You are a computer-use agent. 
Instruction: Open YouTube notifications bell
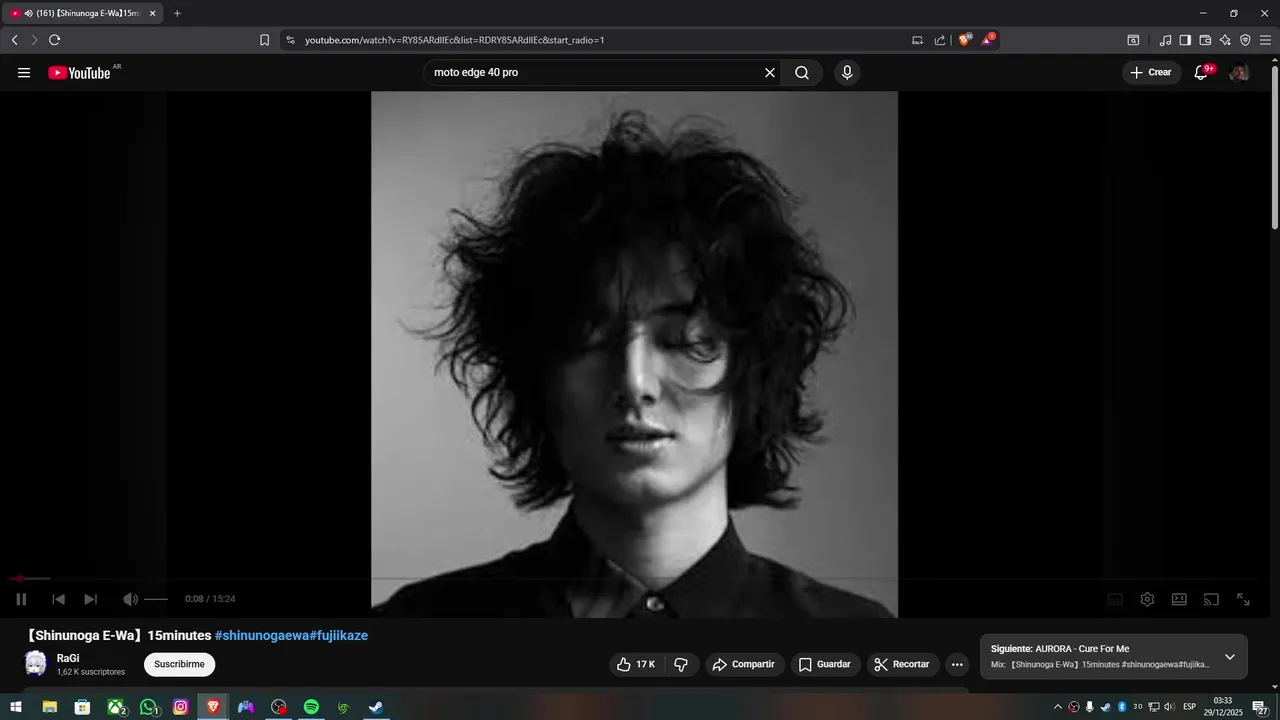[x=1202, y=73]
